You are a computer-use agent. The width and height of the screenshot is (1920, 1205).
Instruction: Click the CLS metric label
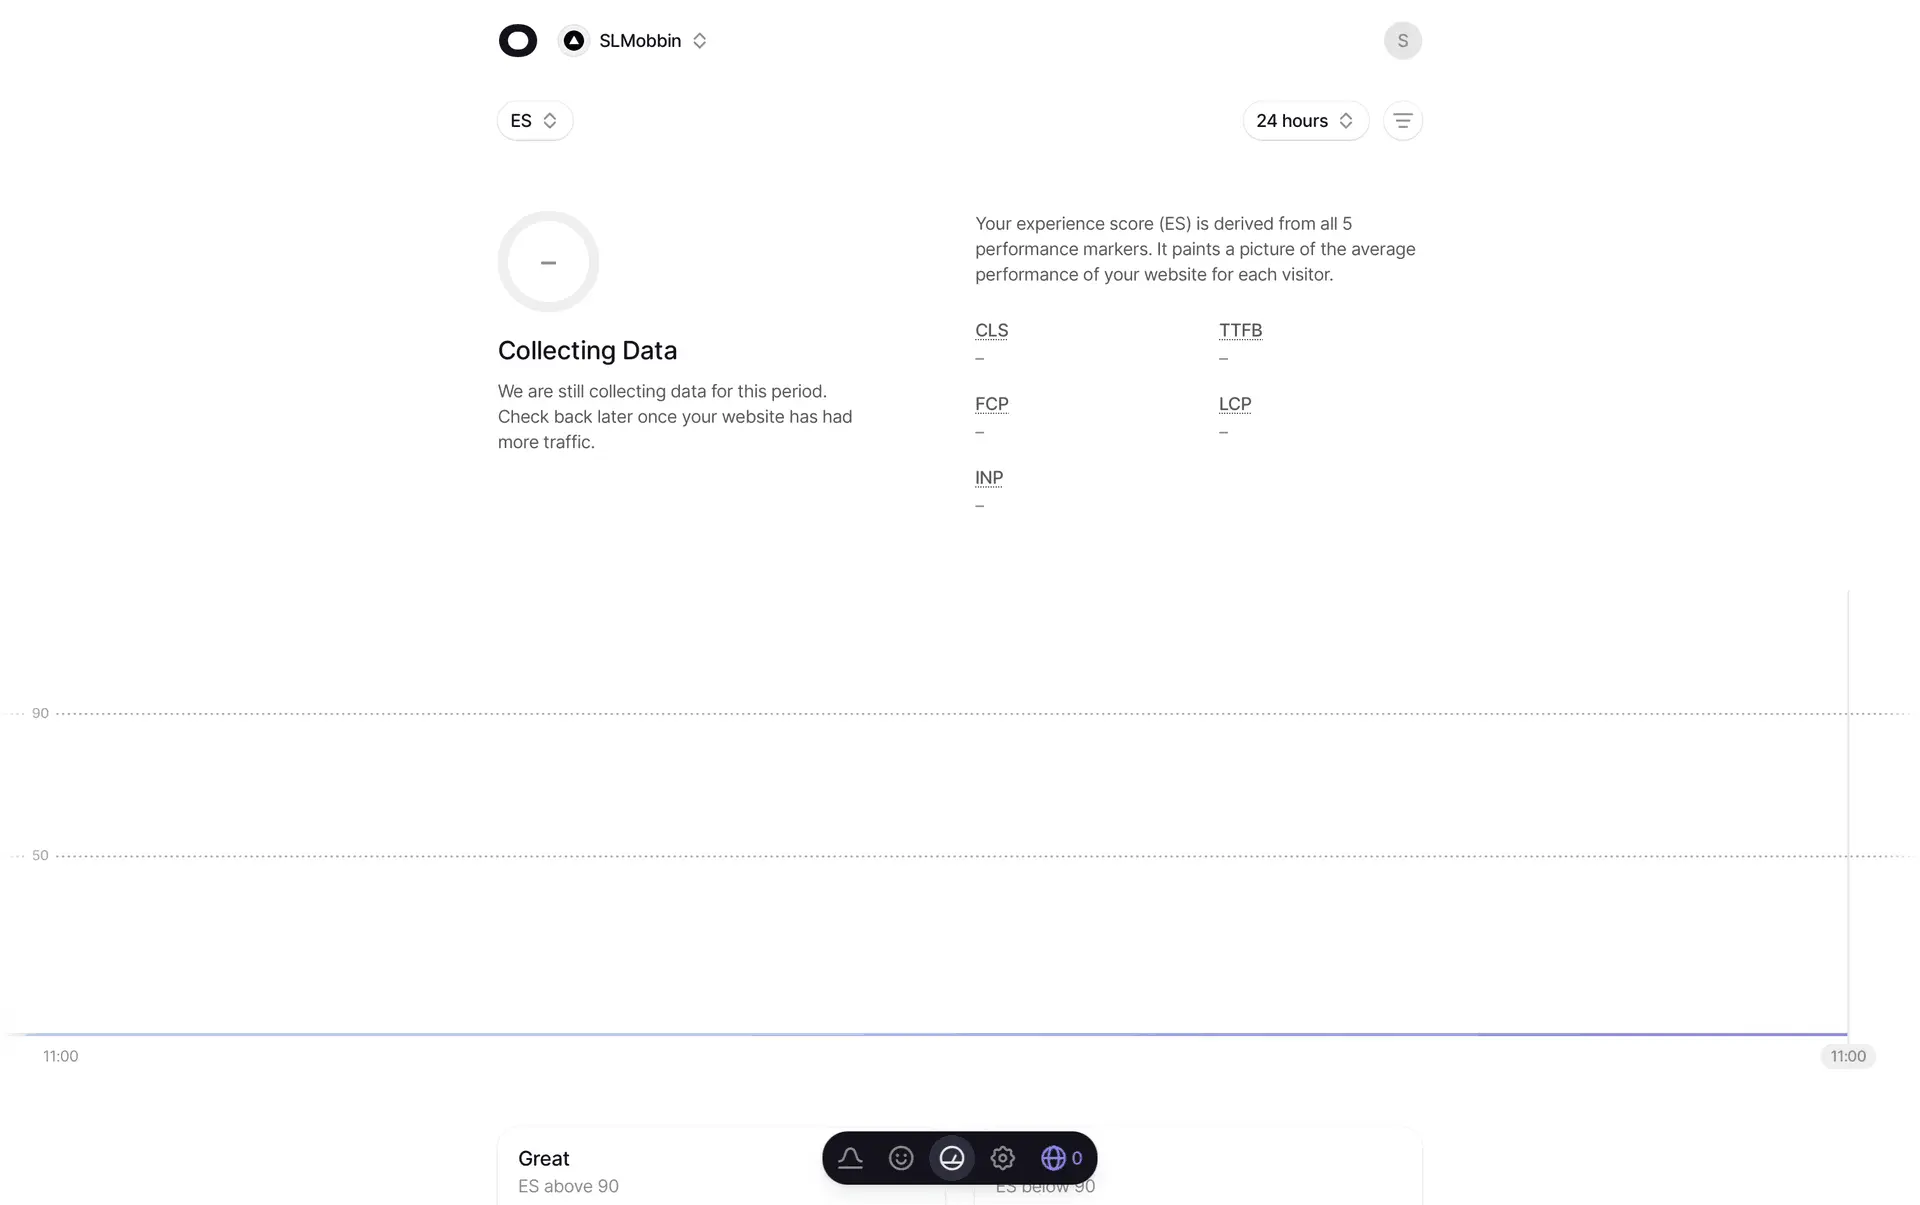(991, 330)
